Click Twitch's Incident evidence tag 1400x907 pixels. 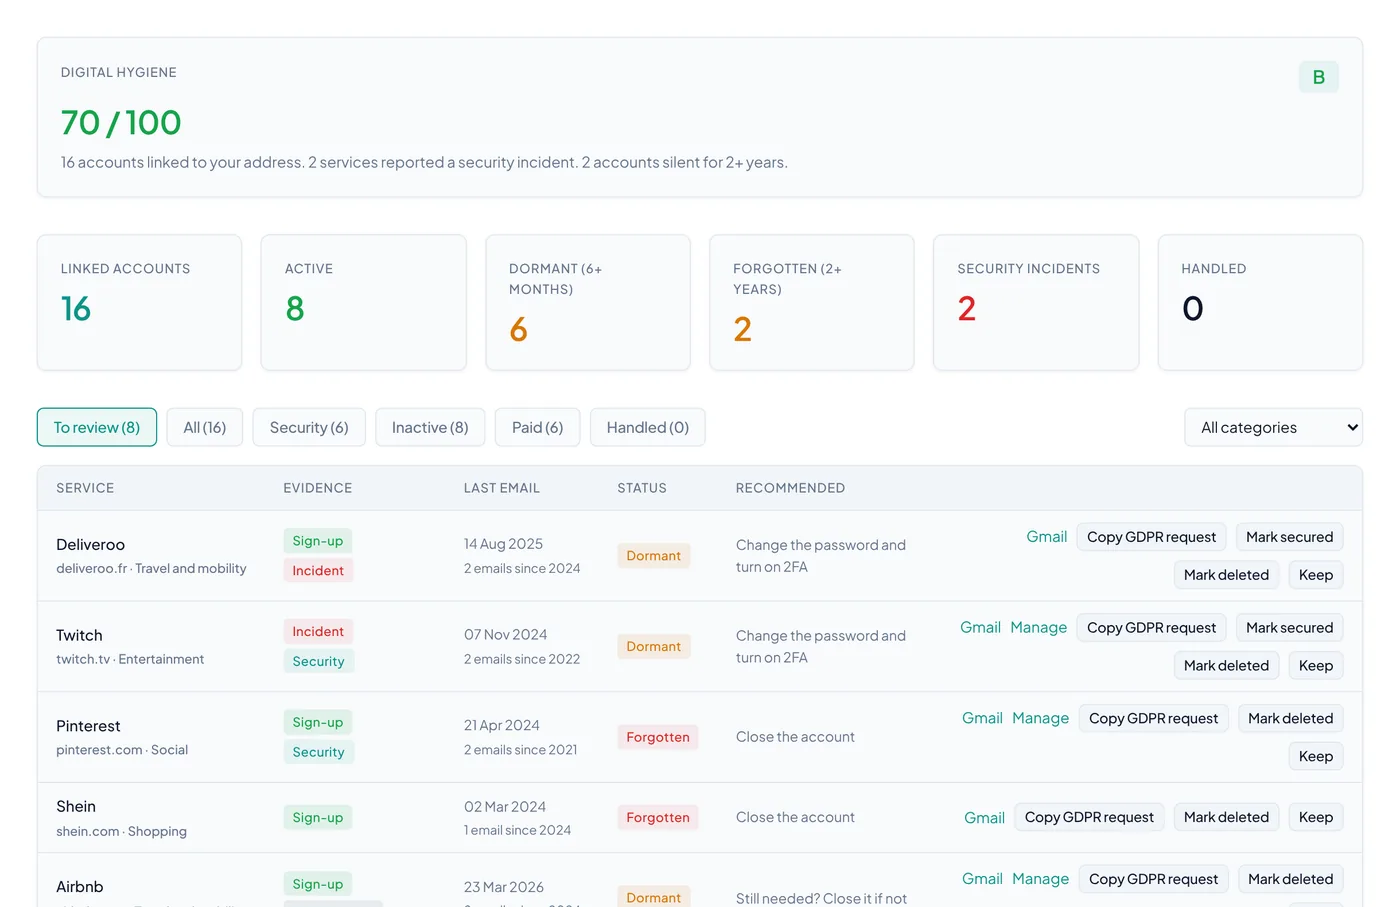(318, 632)
